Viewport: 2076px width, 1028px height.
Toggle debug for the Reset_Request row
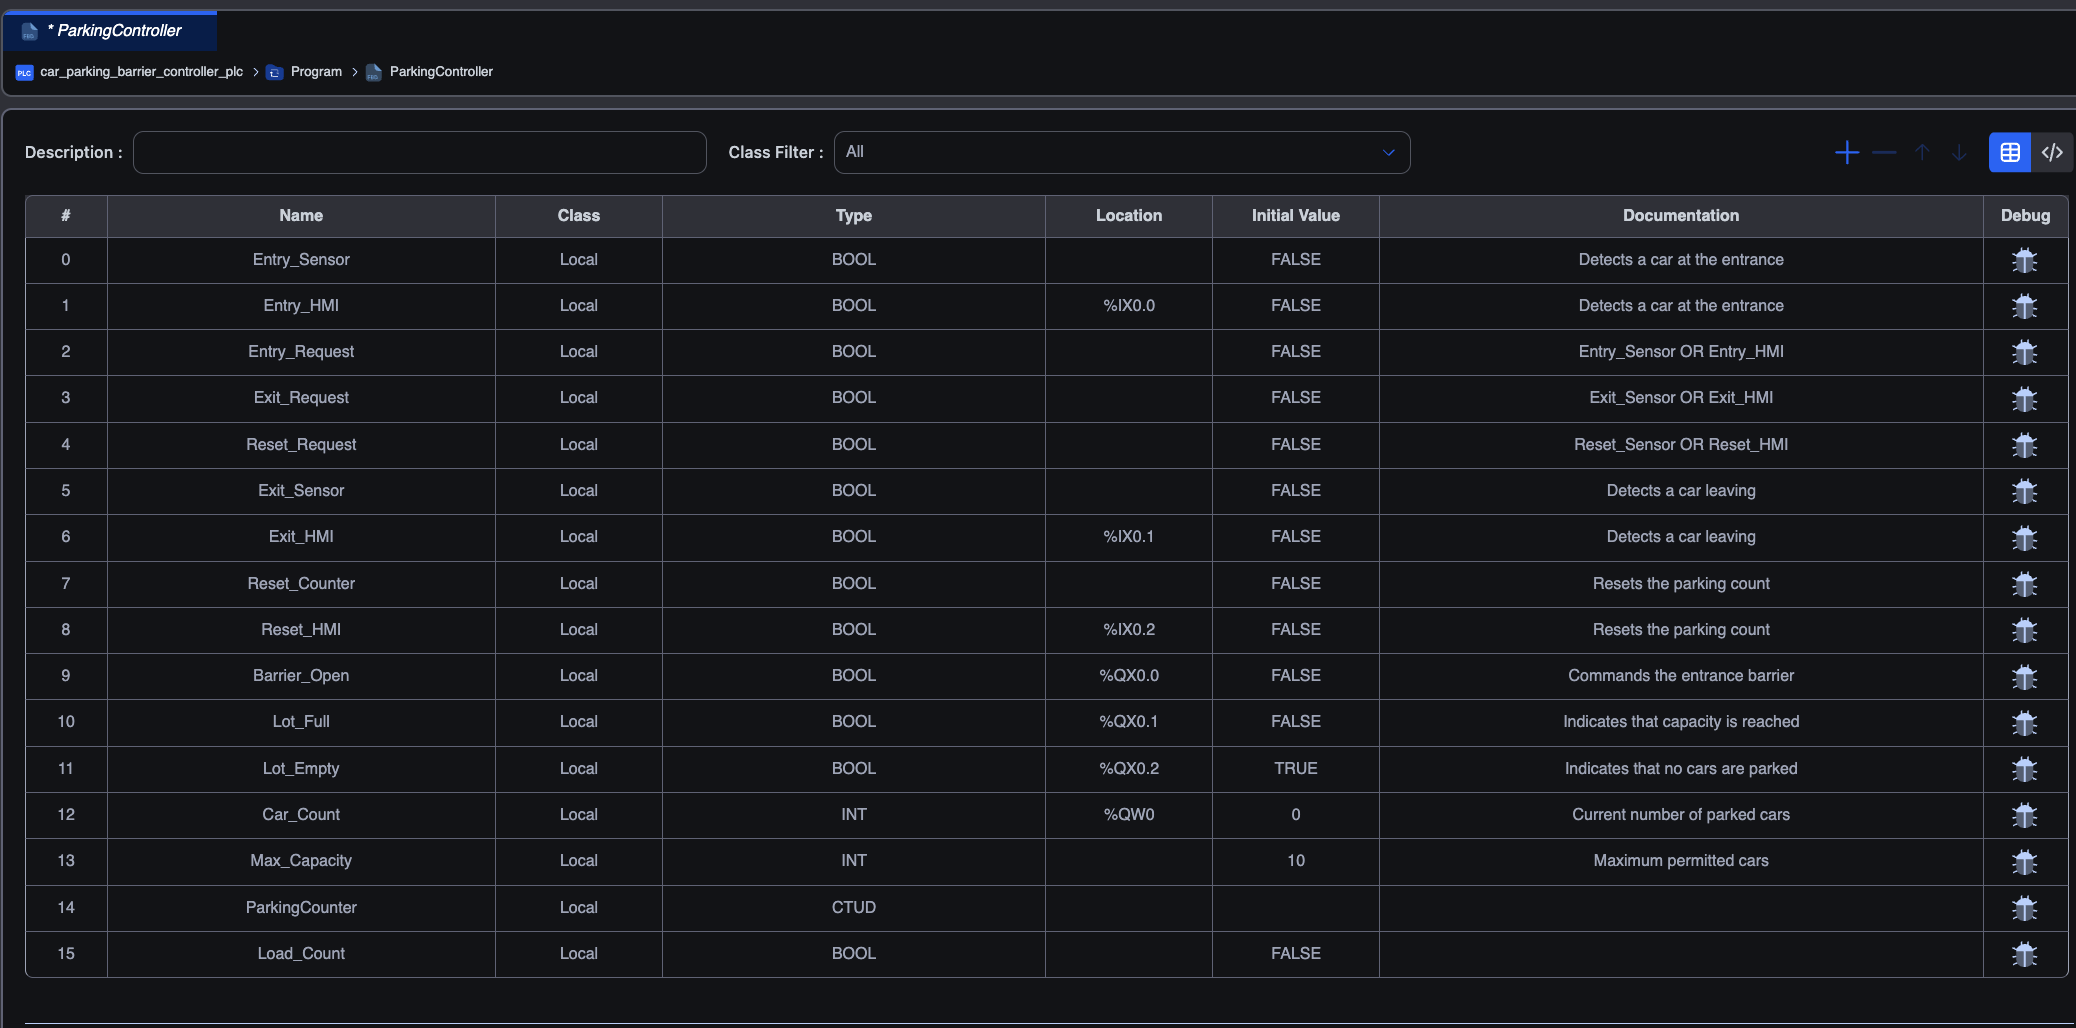(2024, 445)
